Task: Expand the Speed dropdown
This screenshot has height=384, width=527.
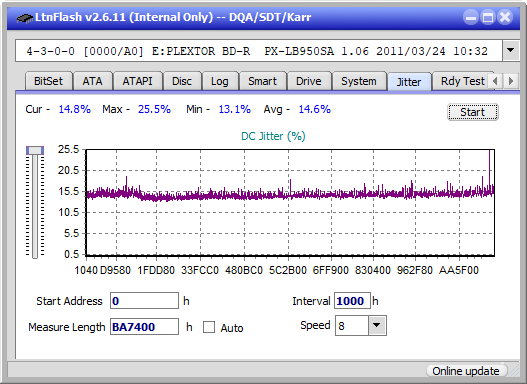Action: (x=377, y=325)
